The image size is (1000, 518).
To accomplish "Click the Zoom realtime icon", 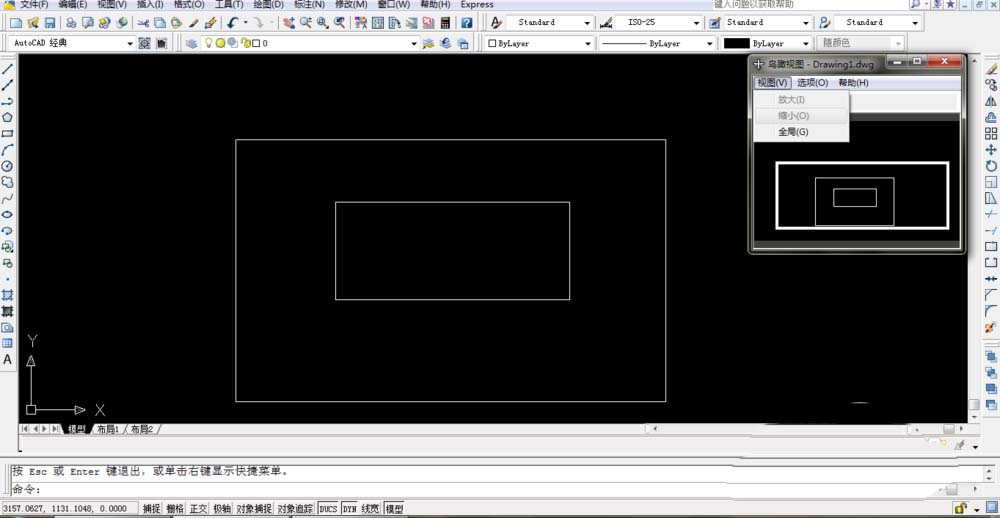I will 306,23.
